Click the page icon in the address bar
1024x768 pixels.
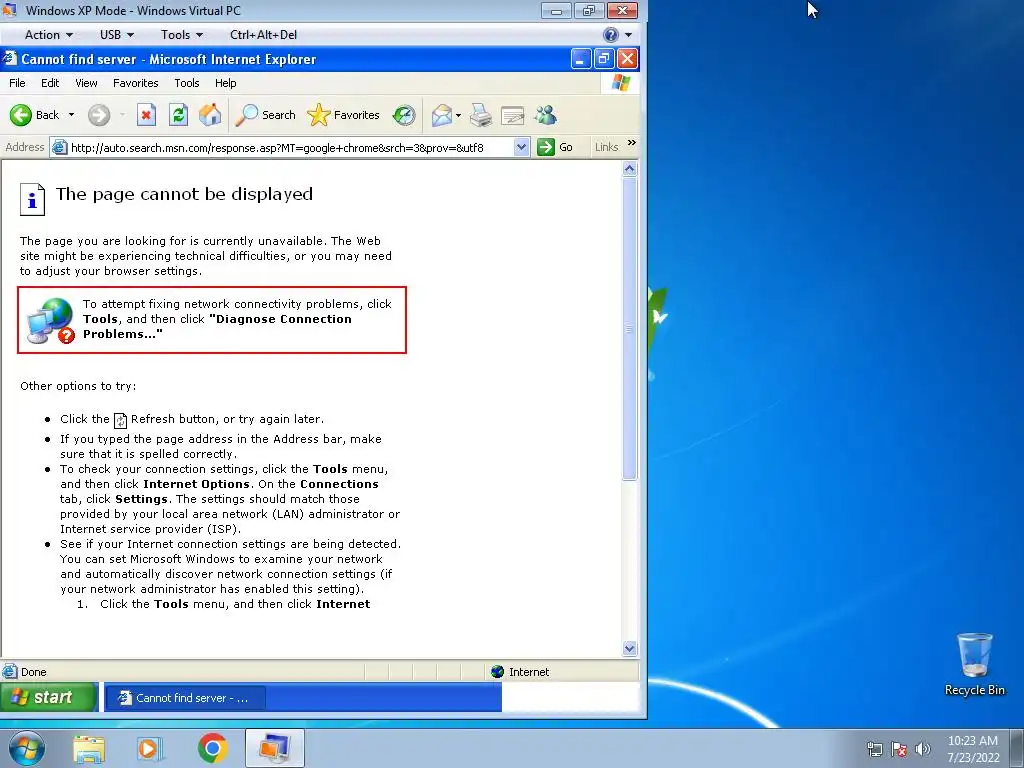pyautogui.click(x=59, y=148)
